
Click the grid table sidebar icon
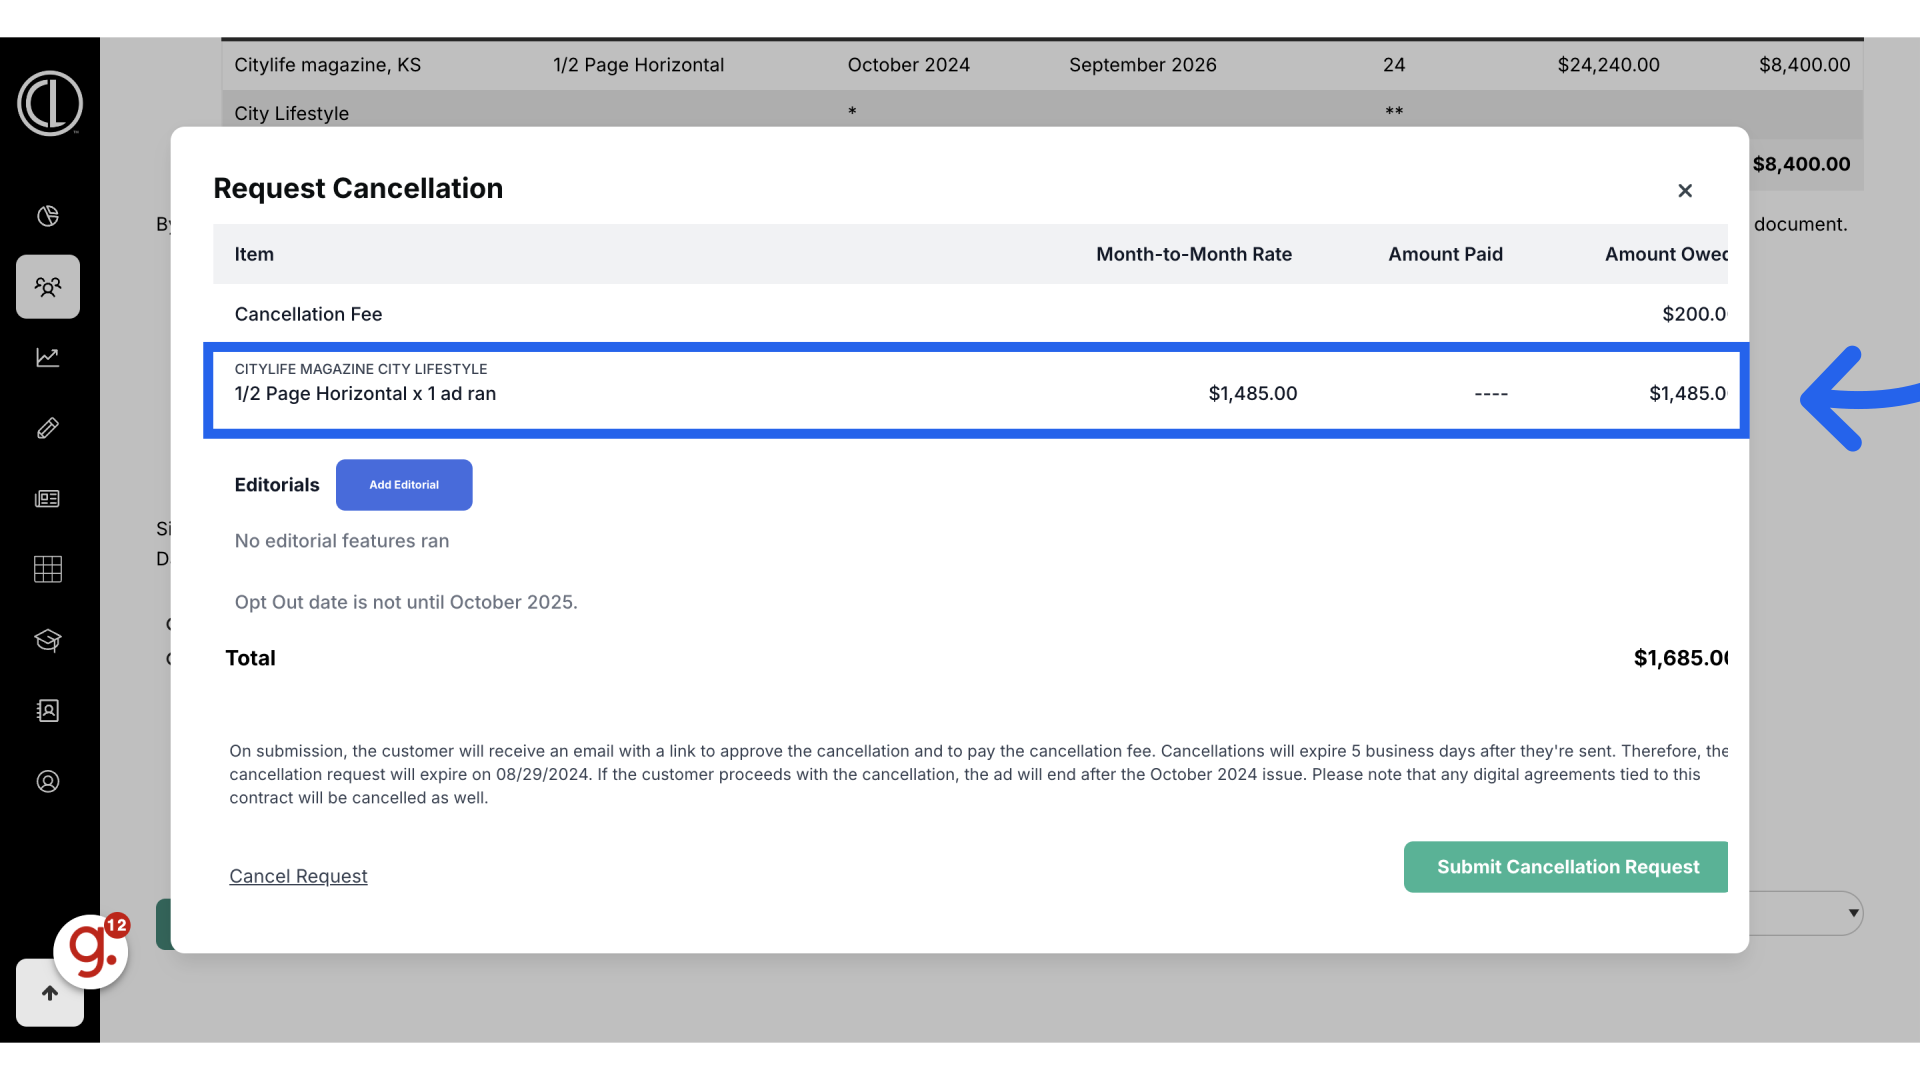48,569
